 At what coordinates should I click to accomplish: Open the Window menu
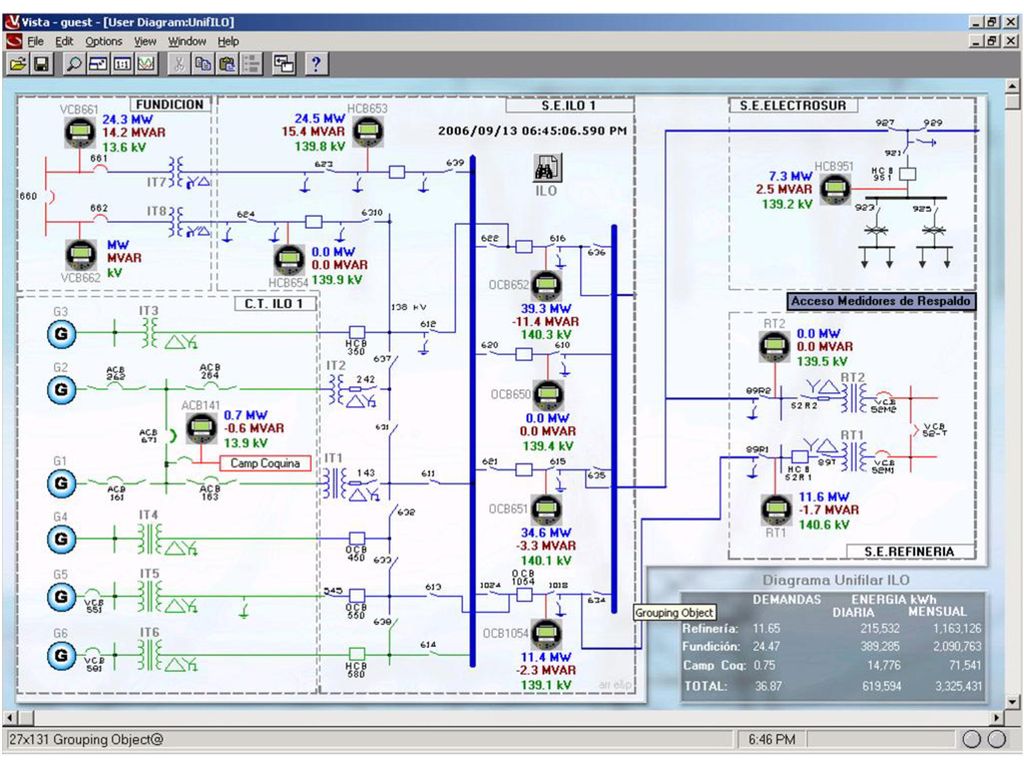pyautogui.click(x=187, y=41)
